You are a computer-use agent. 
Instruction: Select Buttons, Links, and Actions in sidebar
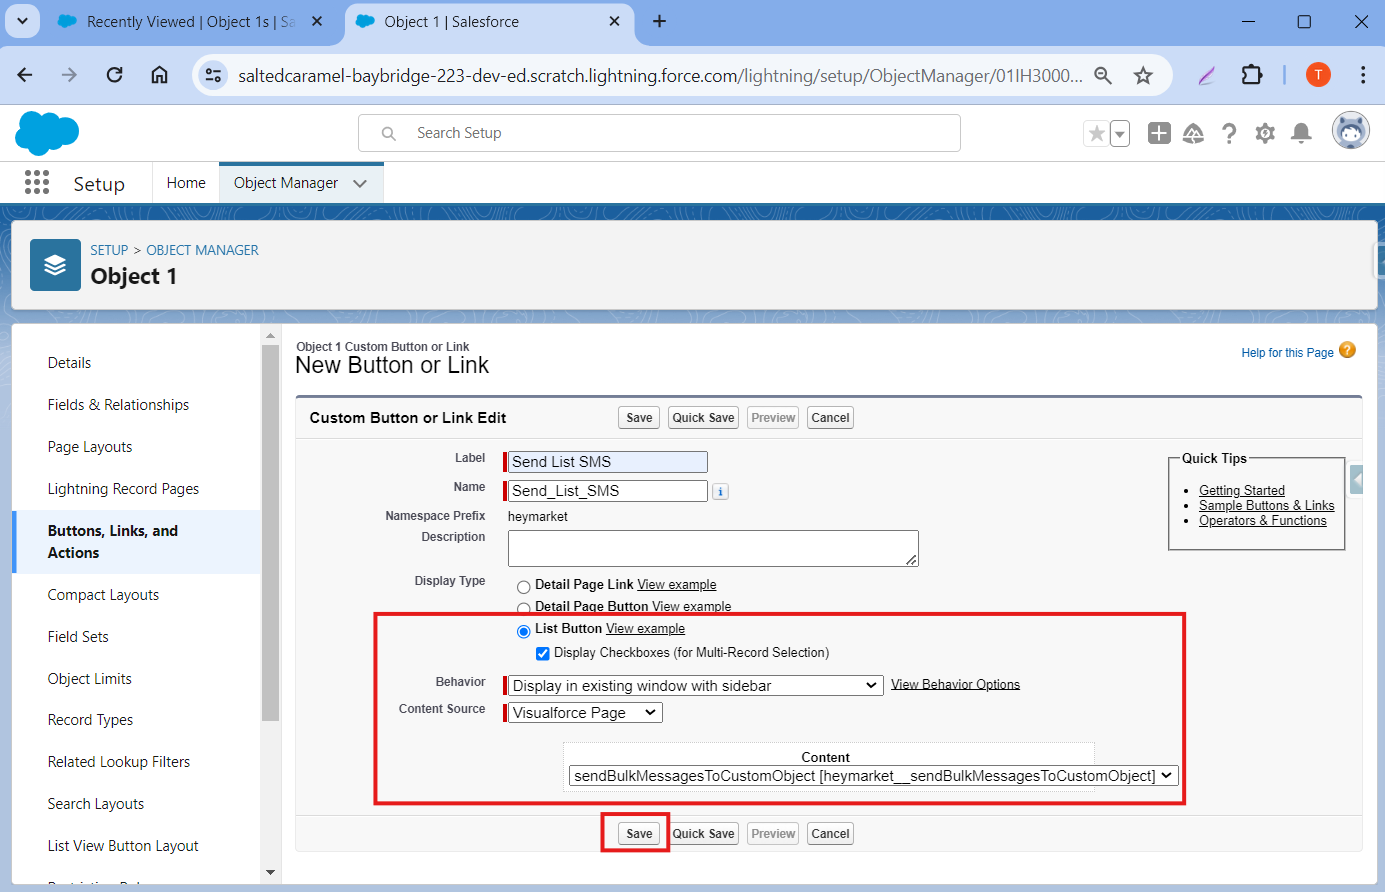point(136,542)
